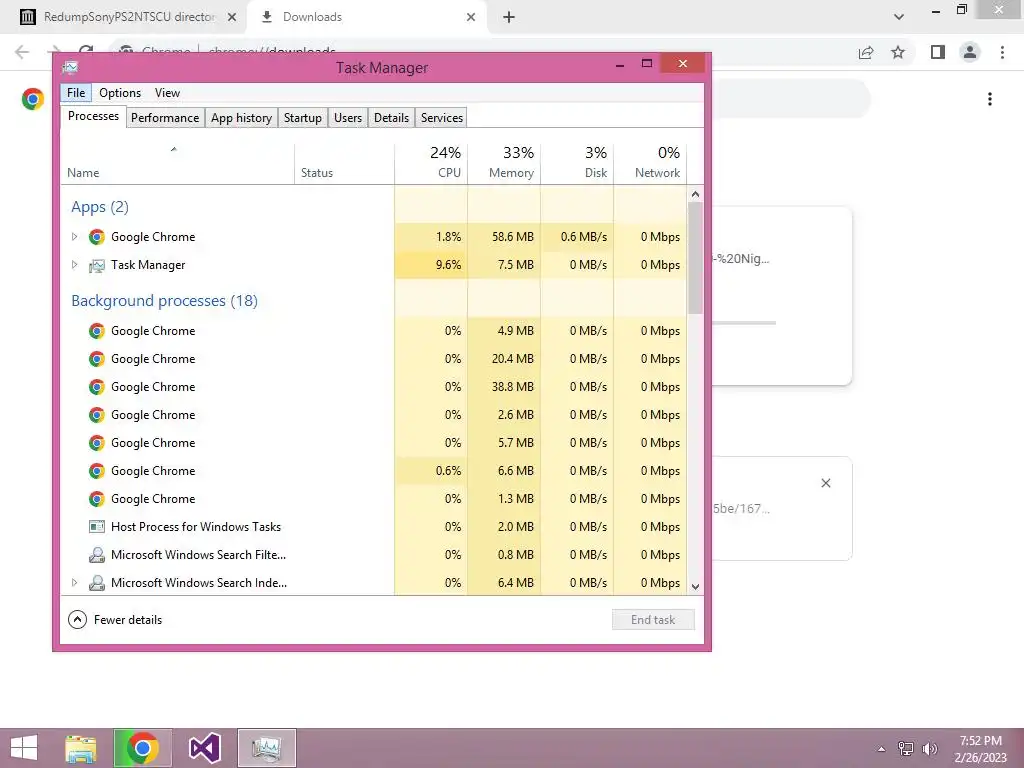The width and height of the screenshot is (1024, 768).
Task: Select Chrome background process using 2.6 MB
Action: pos(373,415)
